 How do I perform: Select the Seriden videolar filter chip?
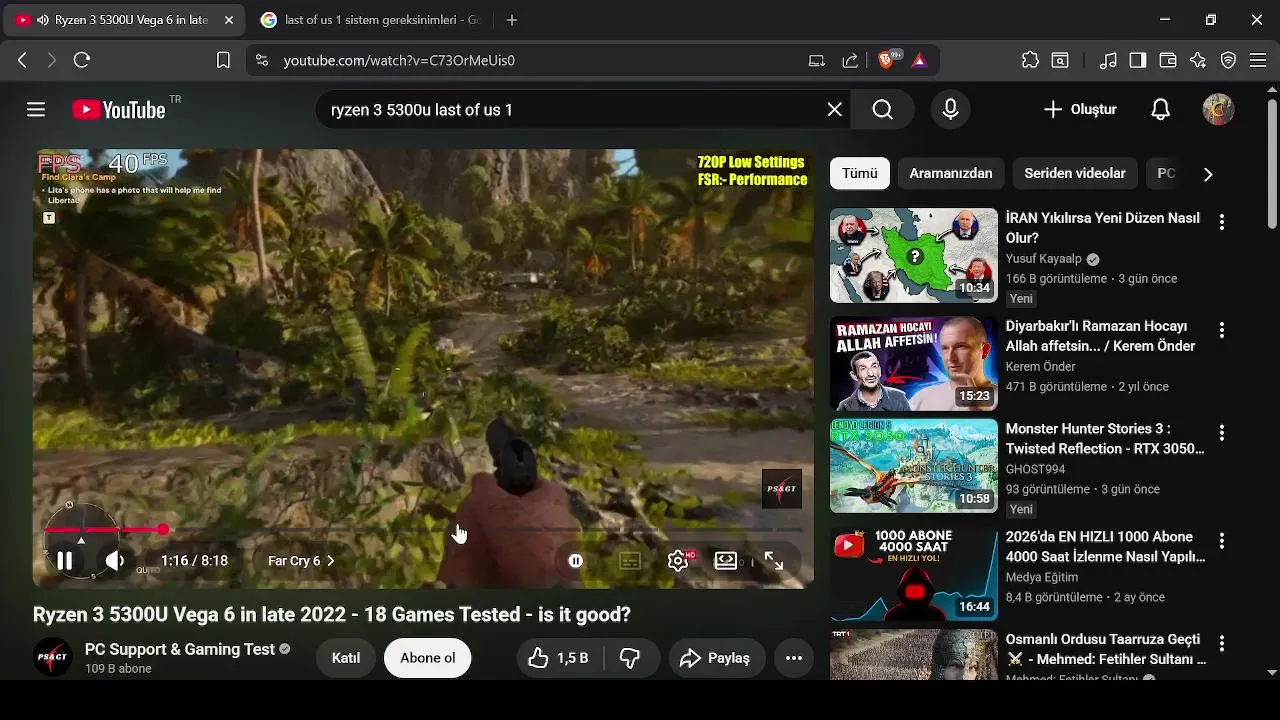[1075, 173]
